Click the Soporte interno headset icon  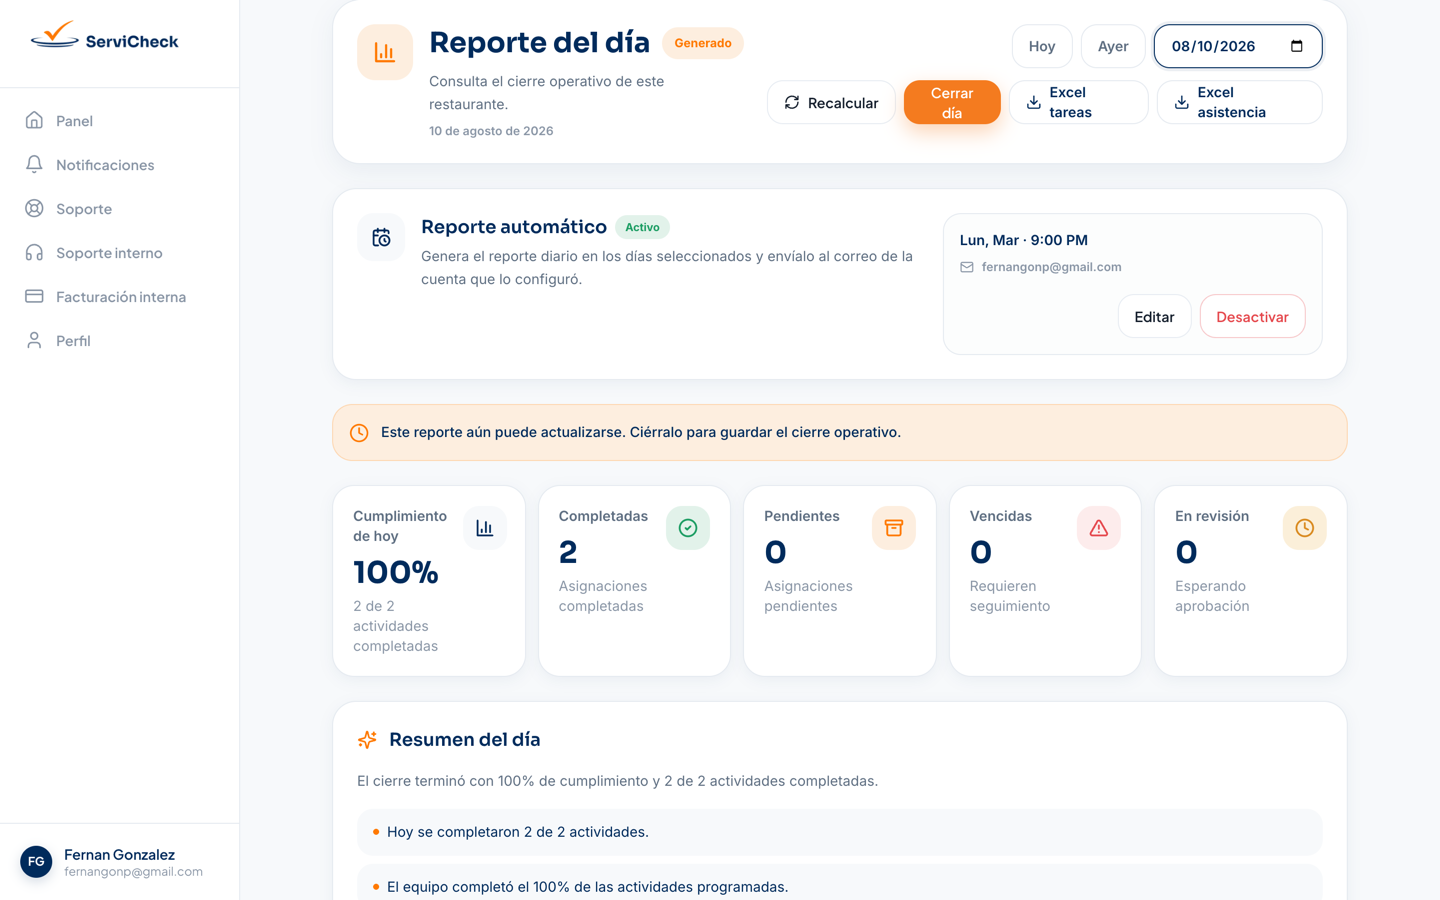(x=34, y=252)
